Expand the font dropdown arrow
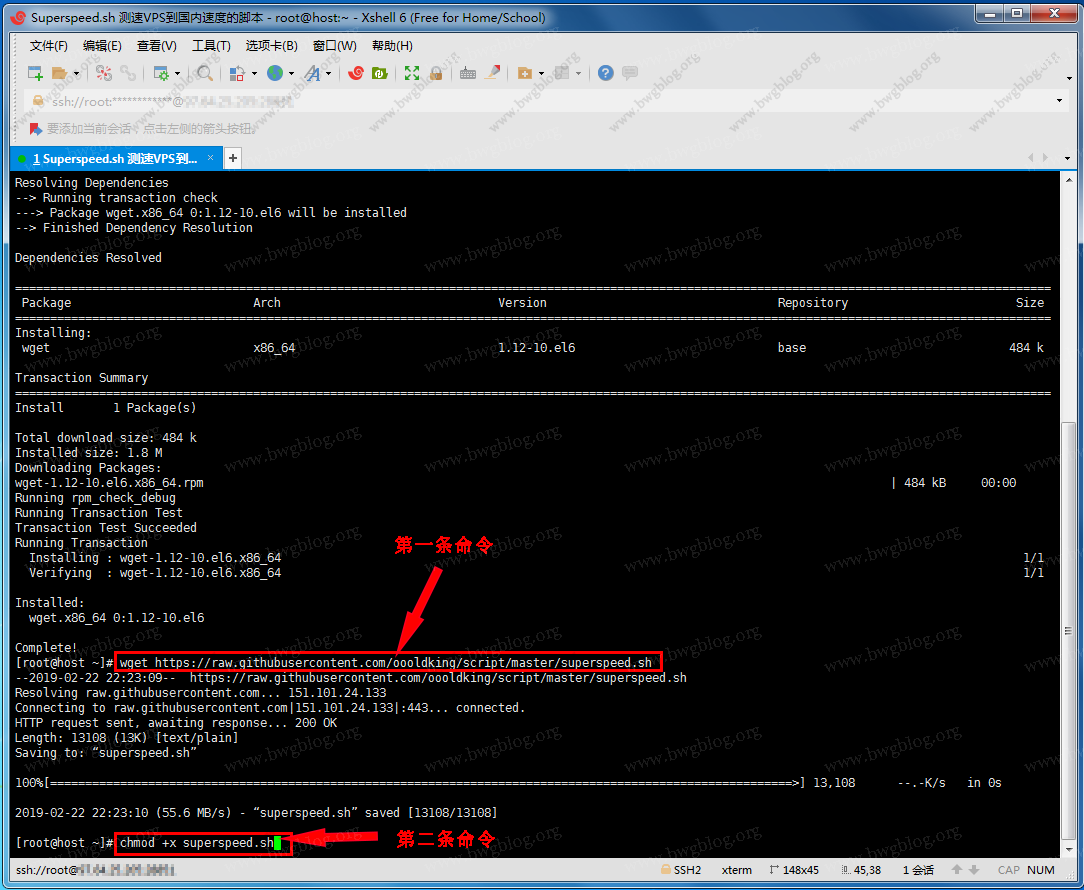This screenshot has width=1084, height=890. (328, 73)
